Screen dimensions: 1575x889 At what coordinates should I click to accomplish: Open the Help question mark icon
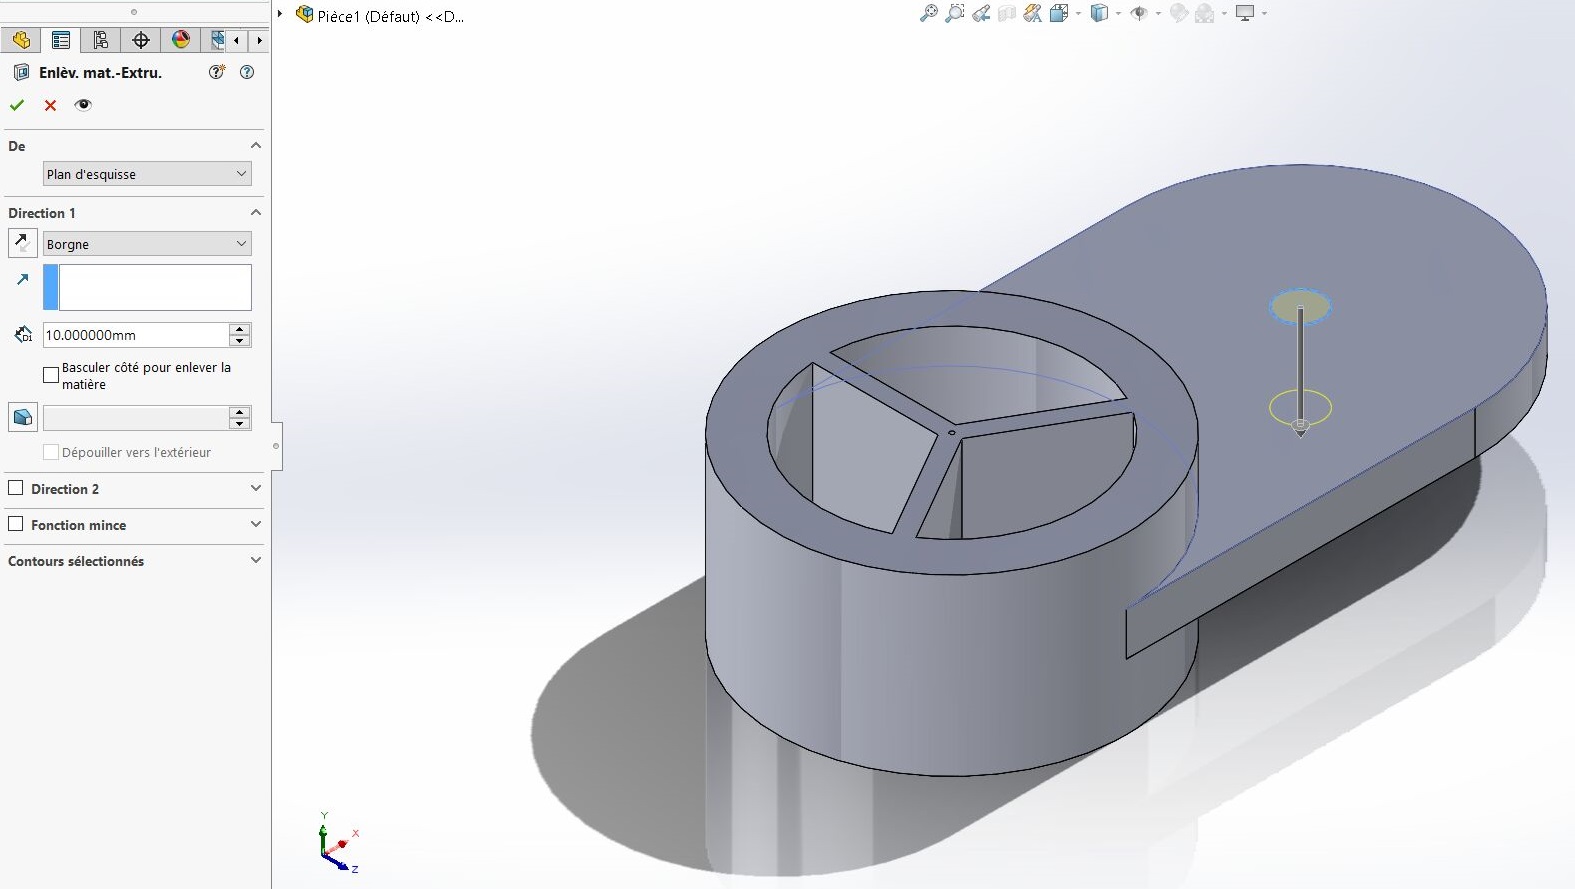tap(247, 72)
